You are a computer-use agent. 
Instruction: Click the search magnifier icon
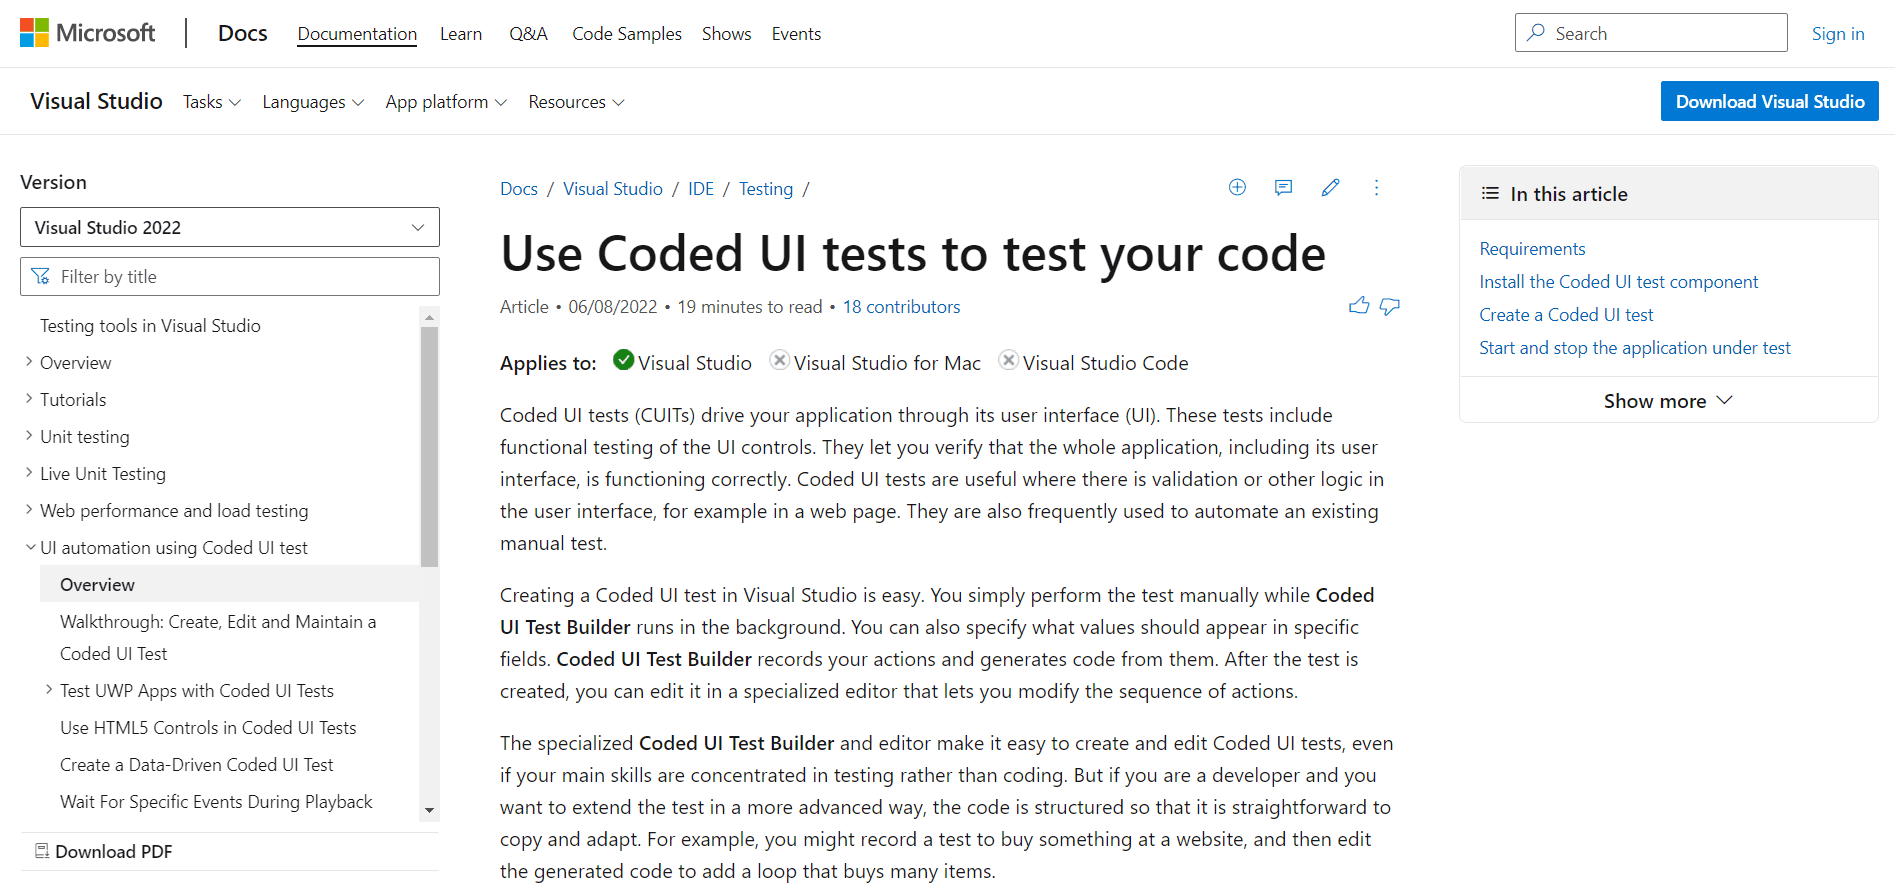(x=1537, y=32)
